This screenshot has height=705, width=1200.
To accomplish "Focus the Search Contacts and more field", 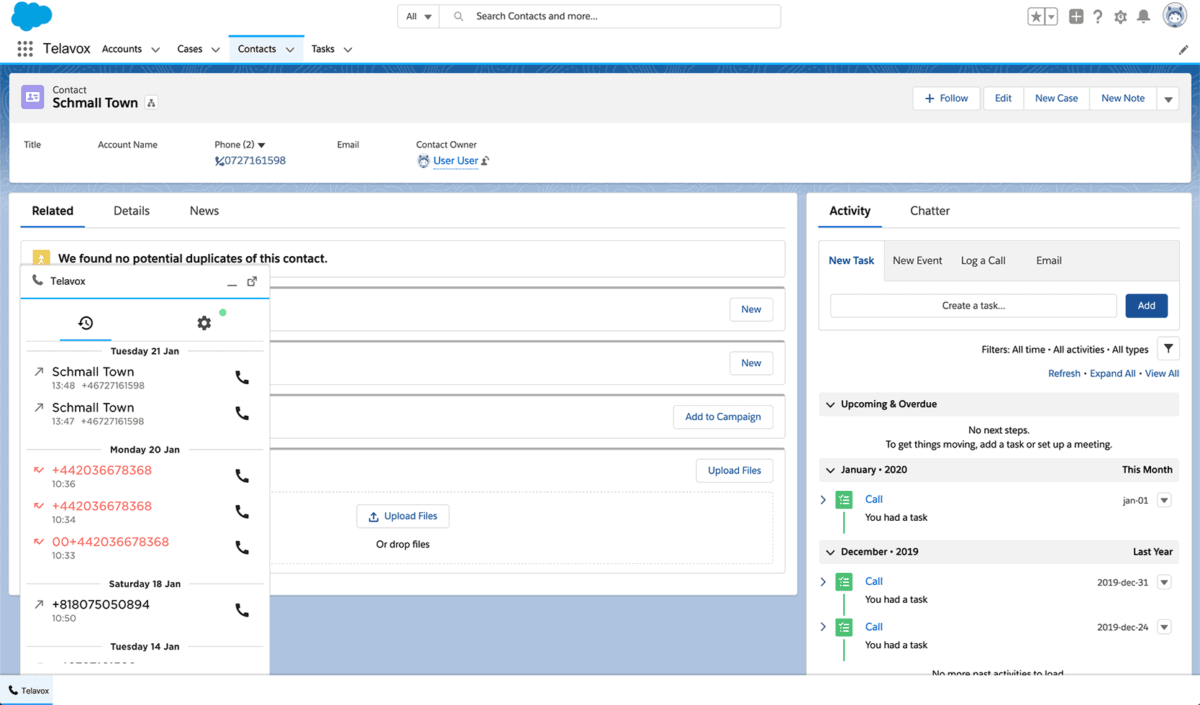I will pyautogui.click(x=611, y=17).
